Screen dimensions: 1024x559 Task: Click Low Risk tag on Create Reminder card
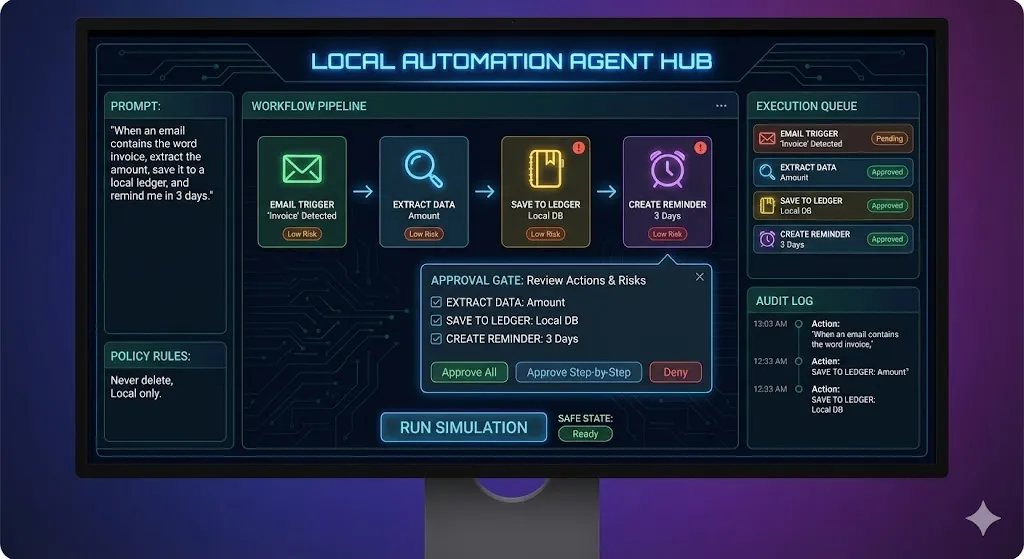pyautogui.click(x=667, y=234)
